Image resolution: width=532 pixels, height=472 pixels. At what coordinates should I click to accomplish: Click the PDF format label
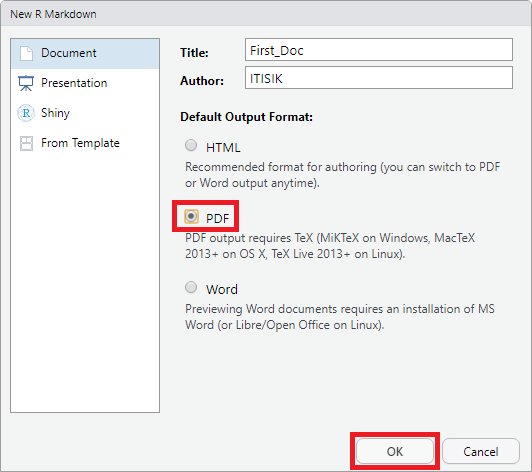217,218
